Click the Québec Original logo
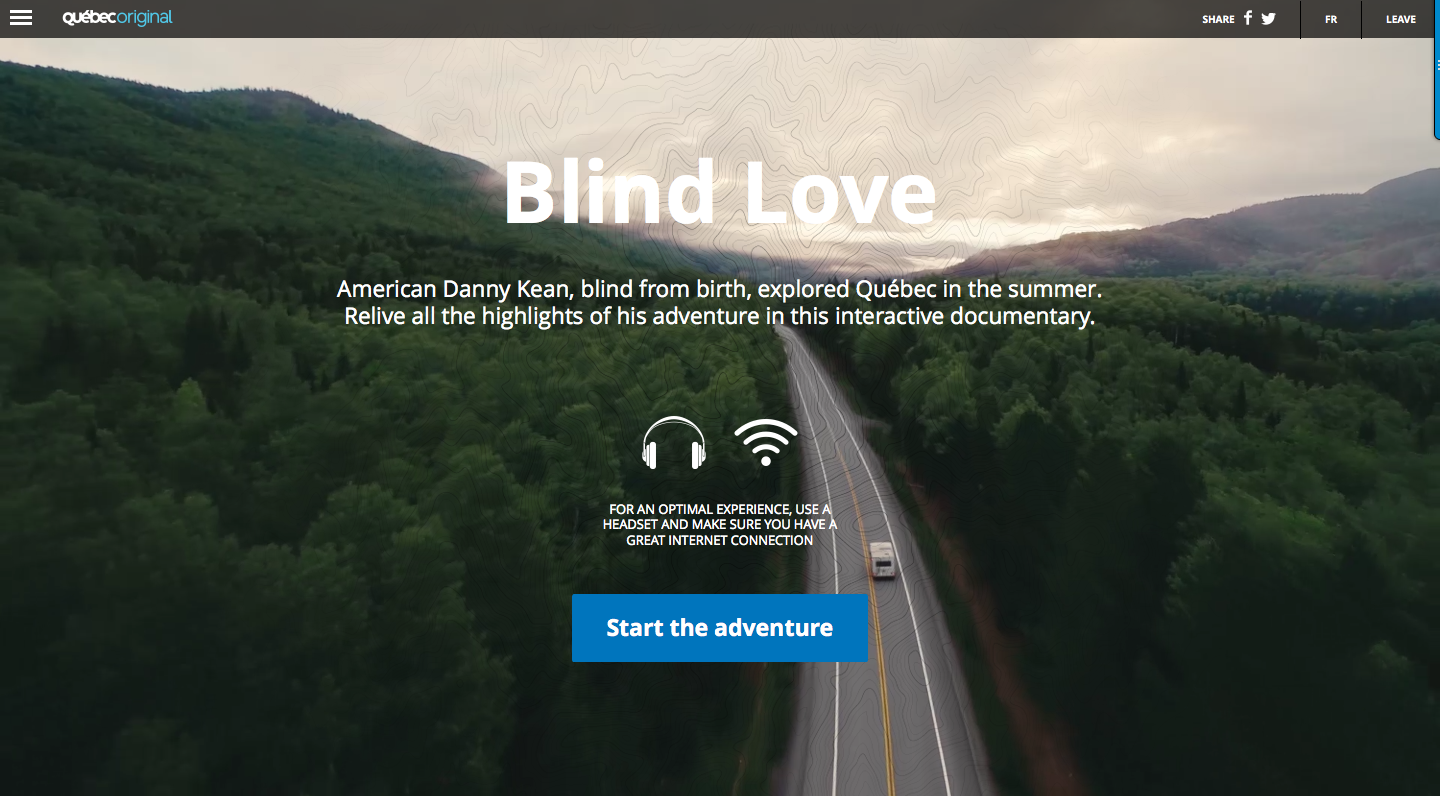Screen dimensions: 1440x796 [x=117, y=18]
